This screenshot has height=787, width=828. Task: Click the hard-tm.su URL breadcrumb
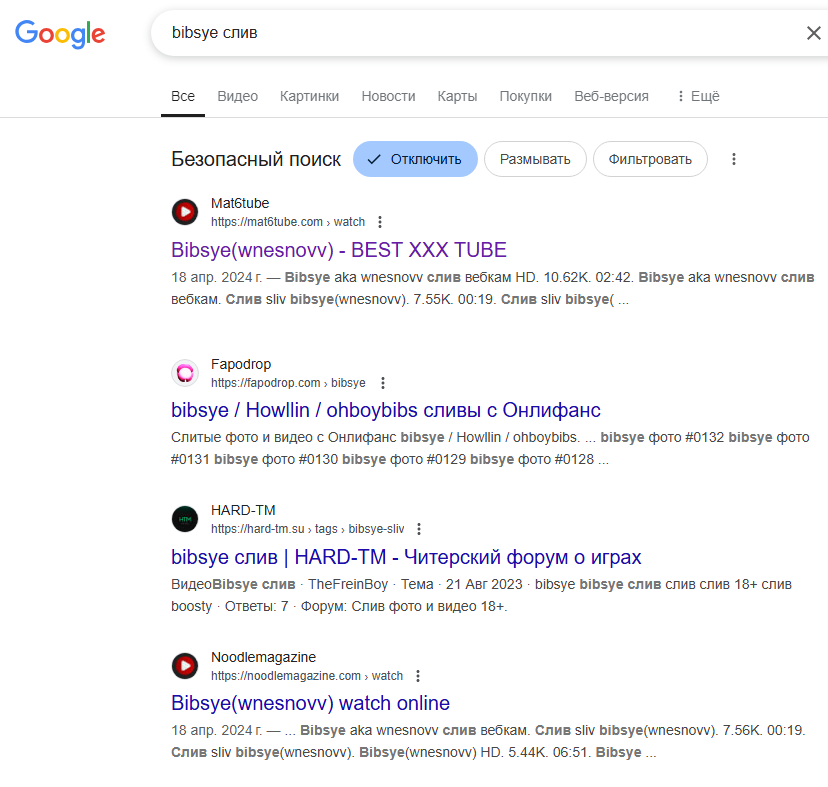(307, 529)
